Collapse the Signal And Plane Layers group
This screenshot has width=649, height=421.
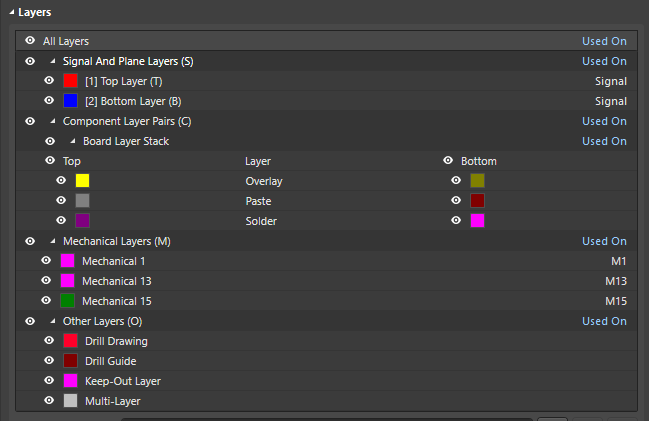pos(53,61)
